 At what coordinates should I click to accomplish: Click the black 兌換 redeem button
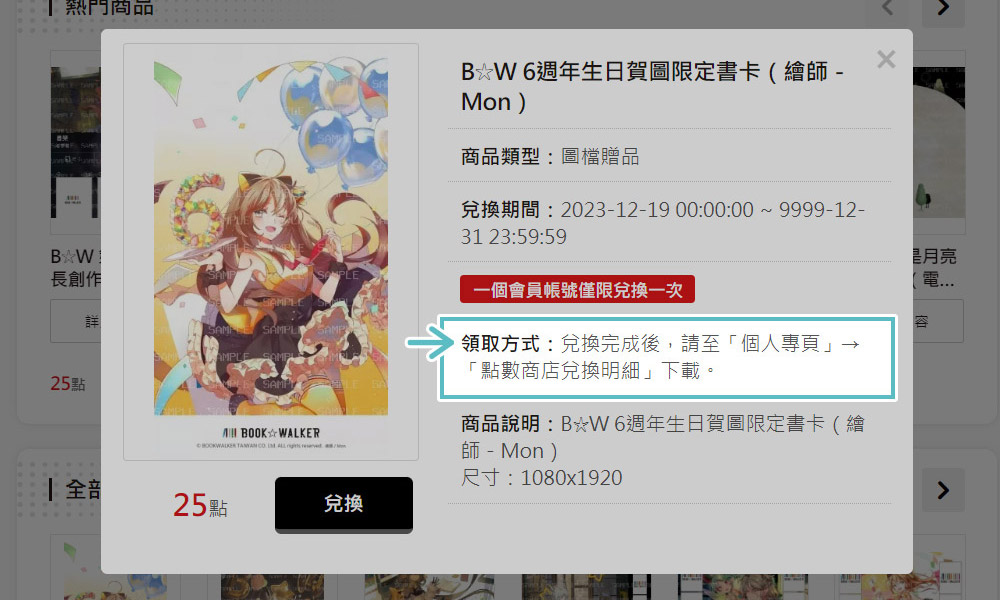point(344,504)
